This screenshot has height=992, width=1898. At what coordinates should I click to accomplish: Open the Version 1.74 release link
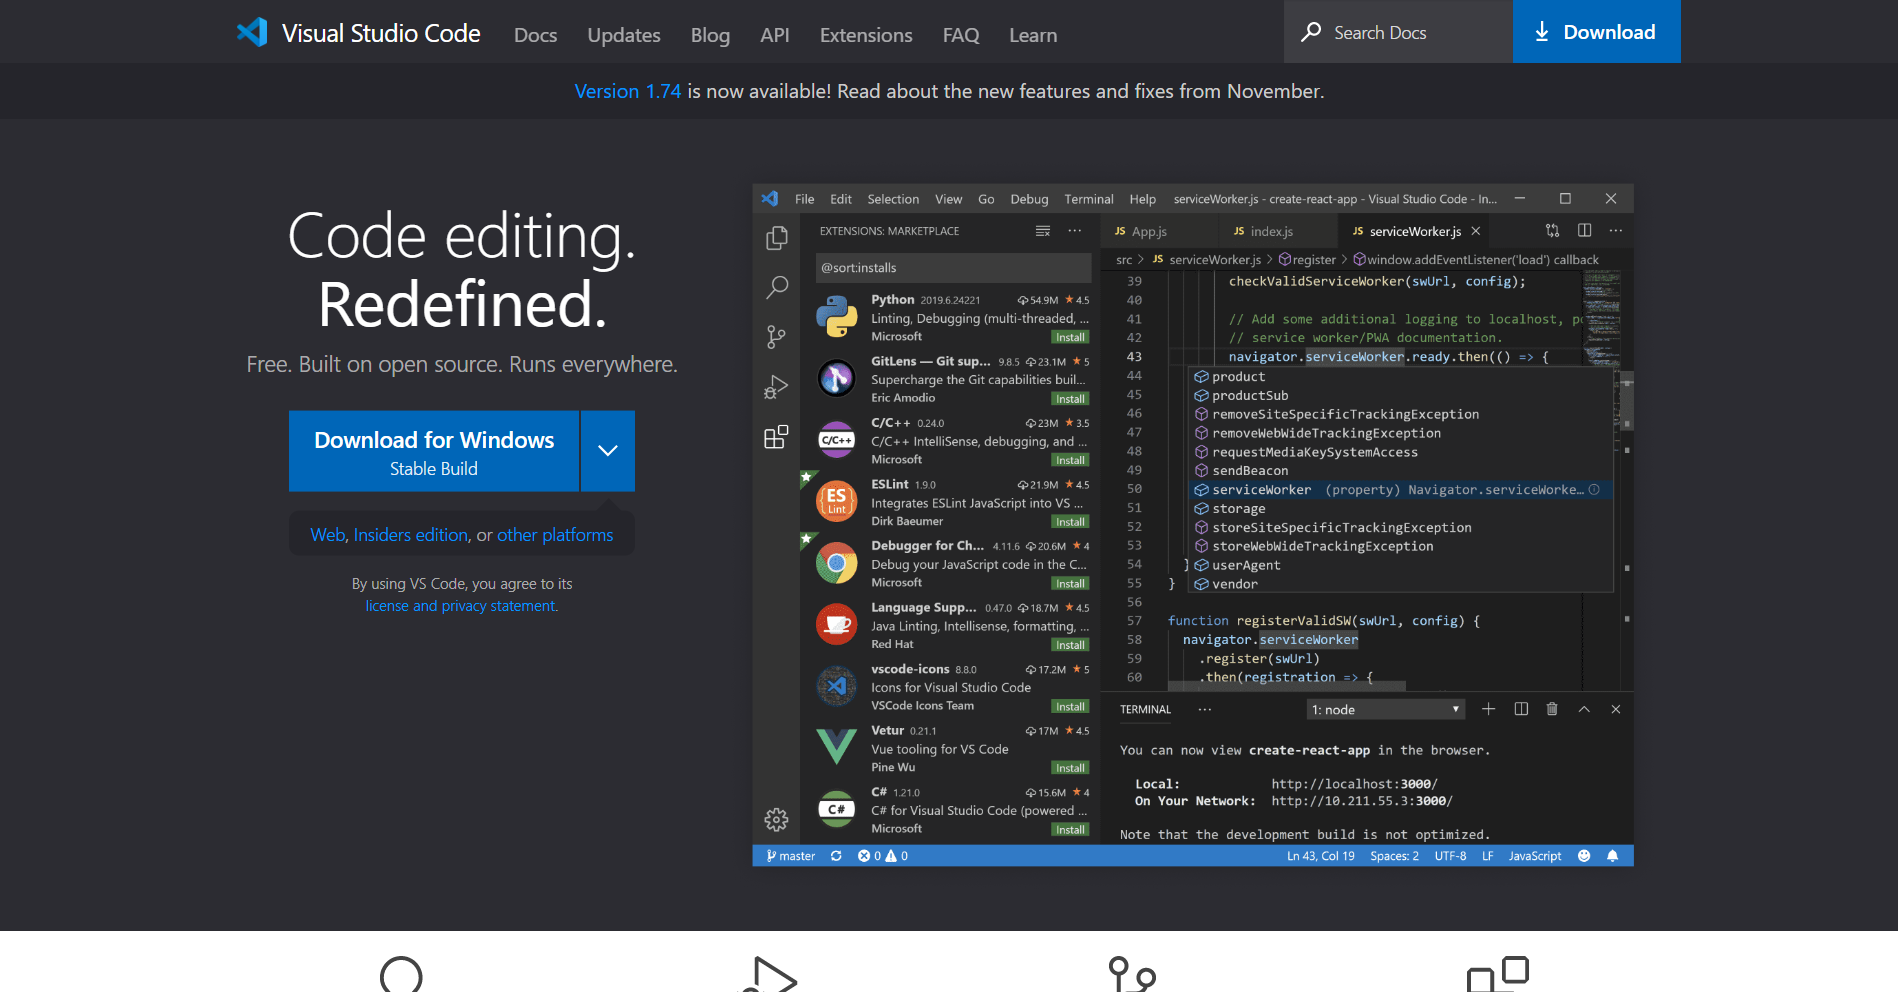point(628,91)
